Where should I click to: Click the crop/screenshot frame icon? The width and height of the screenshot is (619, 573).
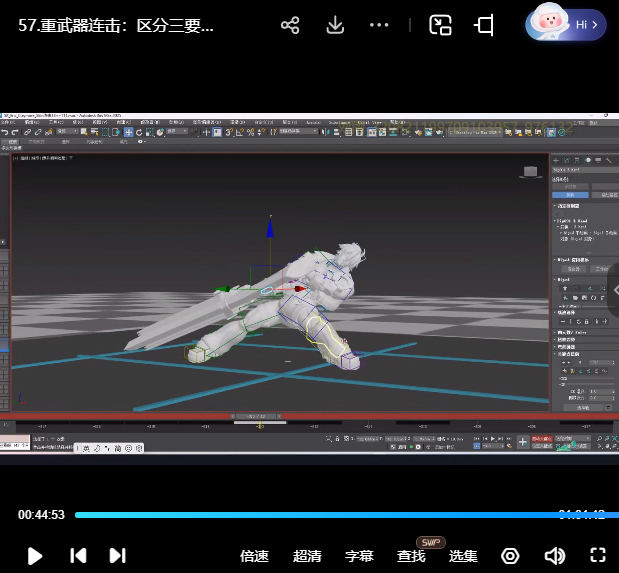(485, 25)
